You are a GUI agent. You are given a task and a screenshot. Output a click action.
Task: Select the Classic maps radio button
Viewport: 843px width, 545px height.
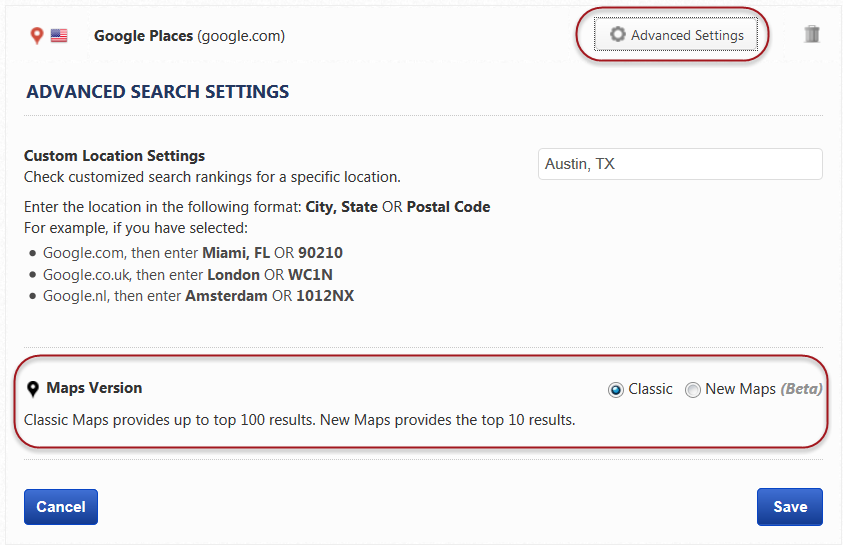tap(616, 390)
